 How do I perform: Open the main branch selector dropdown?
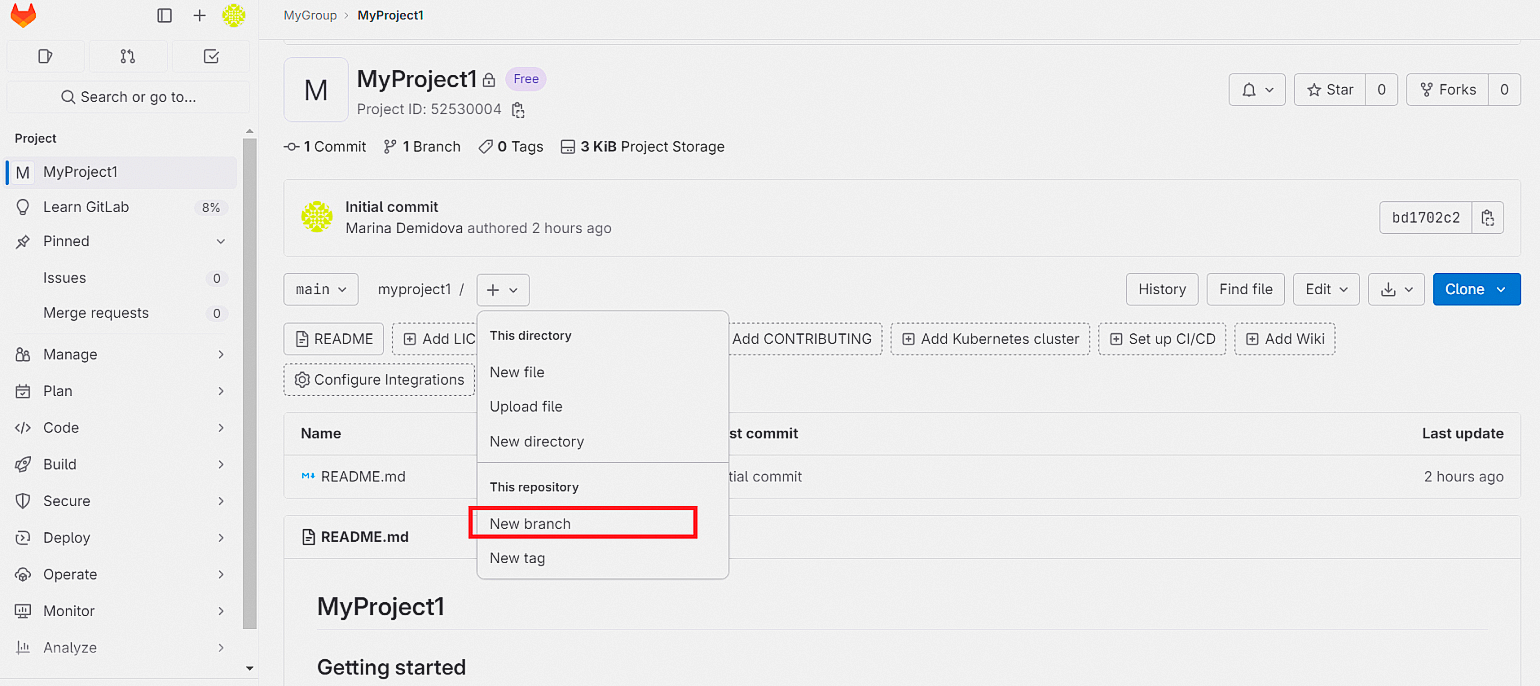(321, 289)
